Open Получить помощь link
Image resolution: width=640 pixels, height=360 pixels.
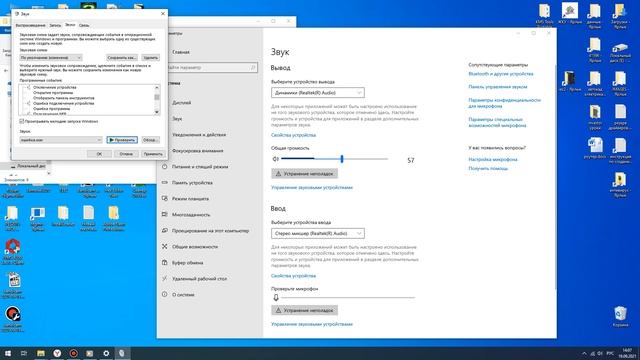(x=488, y=168)
